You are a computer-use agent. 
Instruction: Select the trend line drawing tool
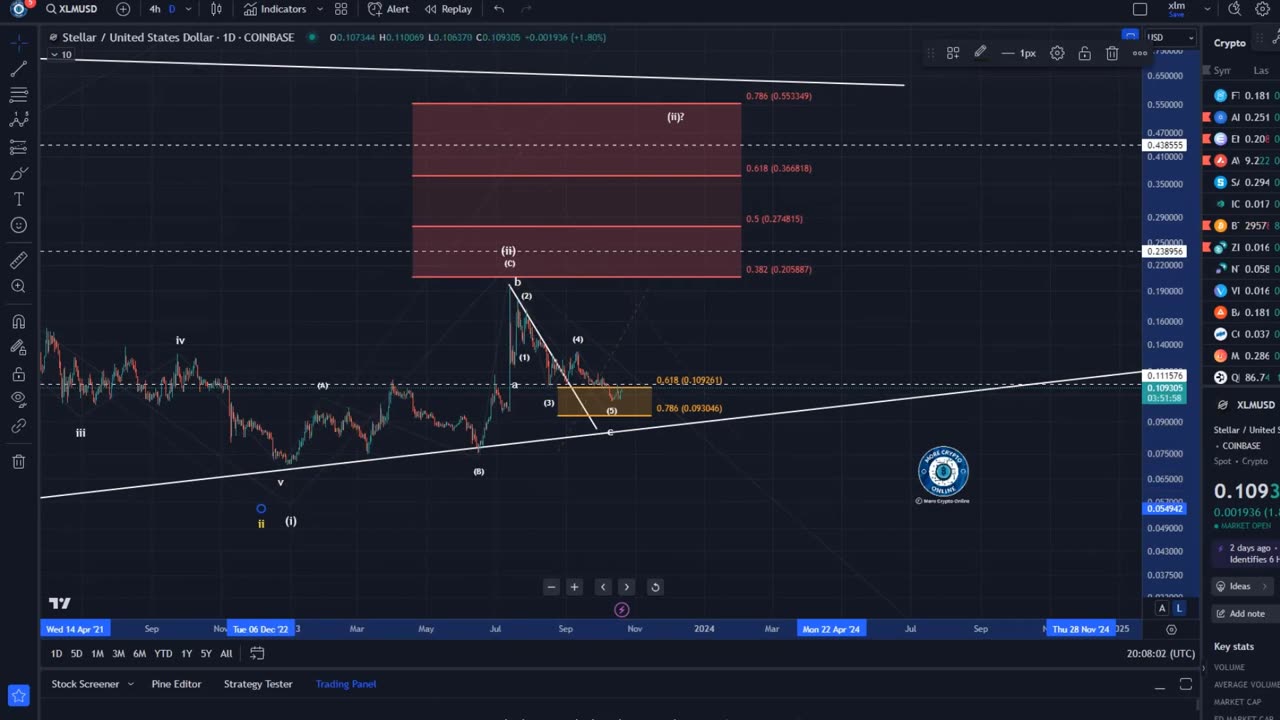(x=18, y=69)
